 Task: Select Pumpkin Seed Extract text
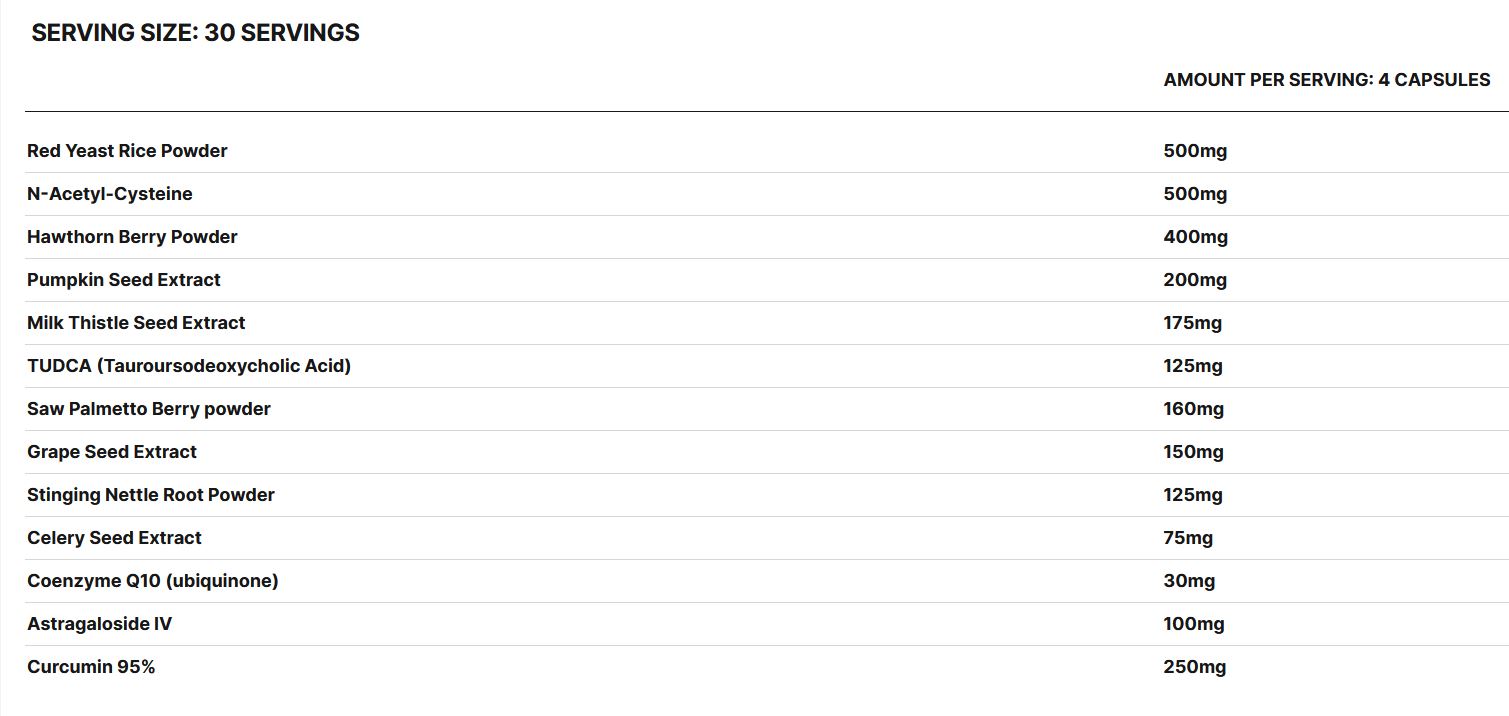tap(124, 280)
